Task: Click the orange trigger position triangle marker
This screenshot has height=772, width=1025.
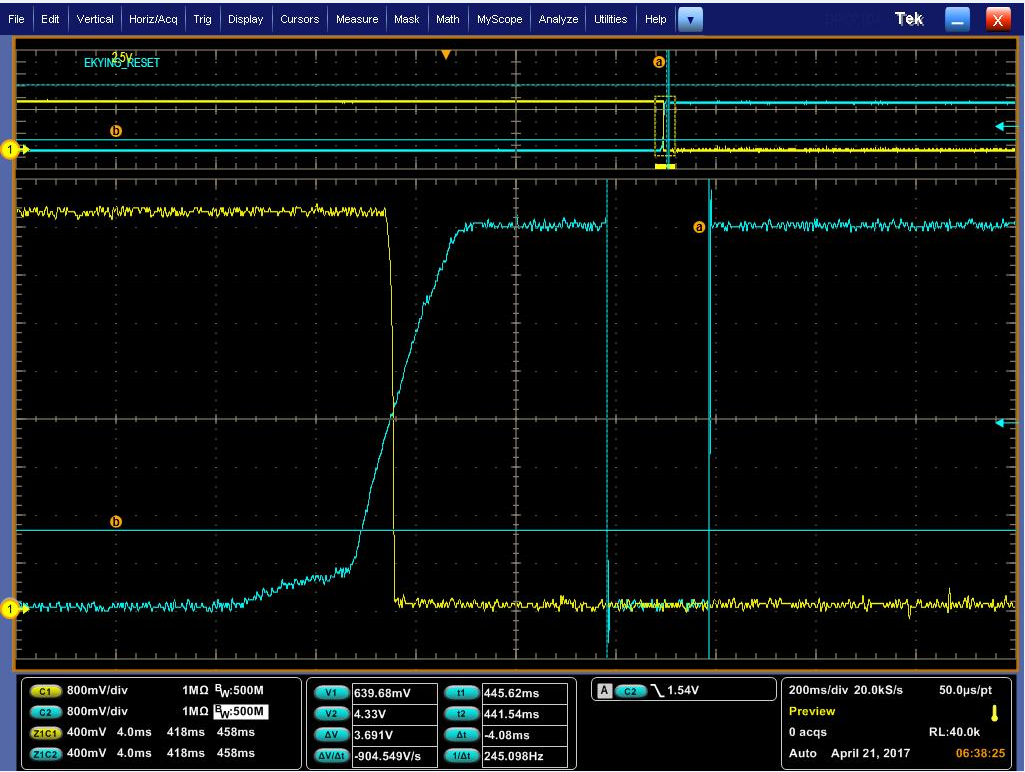Action: tap(446, 55)
